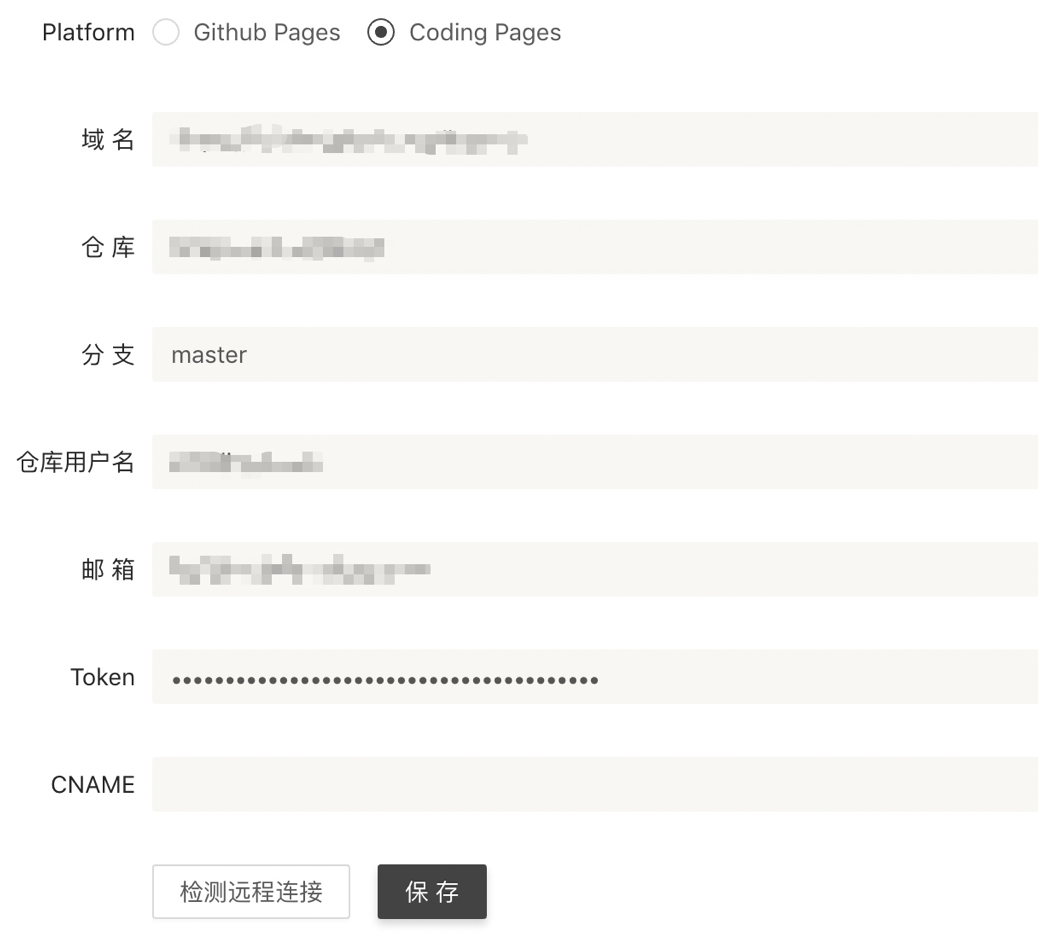Click the Token label
The height and width of the screenshot is (938, 1038).
102,677
